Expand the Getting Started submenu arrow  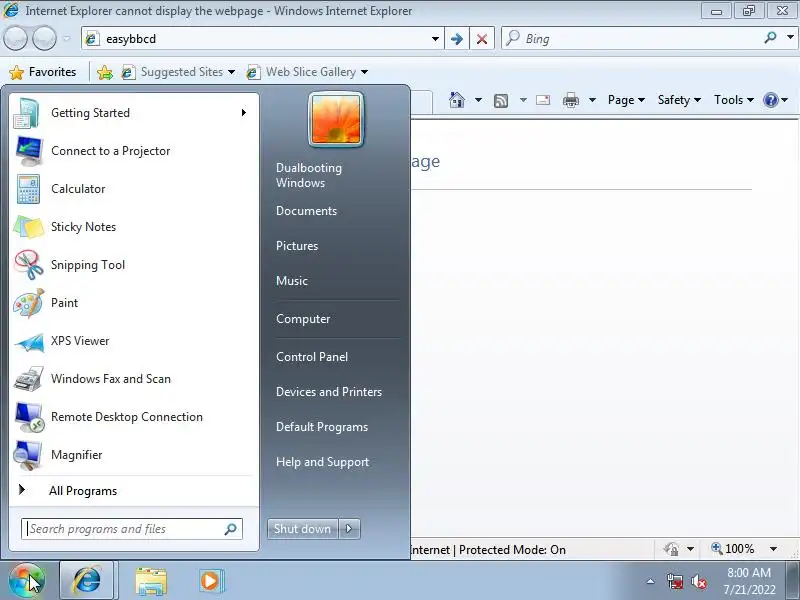[x=244, y=113]
